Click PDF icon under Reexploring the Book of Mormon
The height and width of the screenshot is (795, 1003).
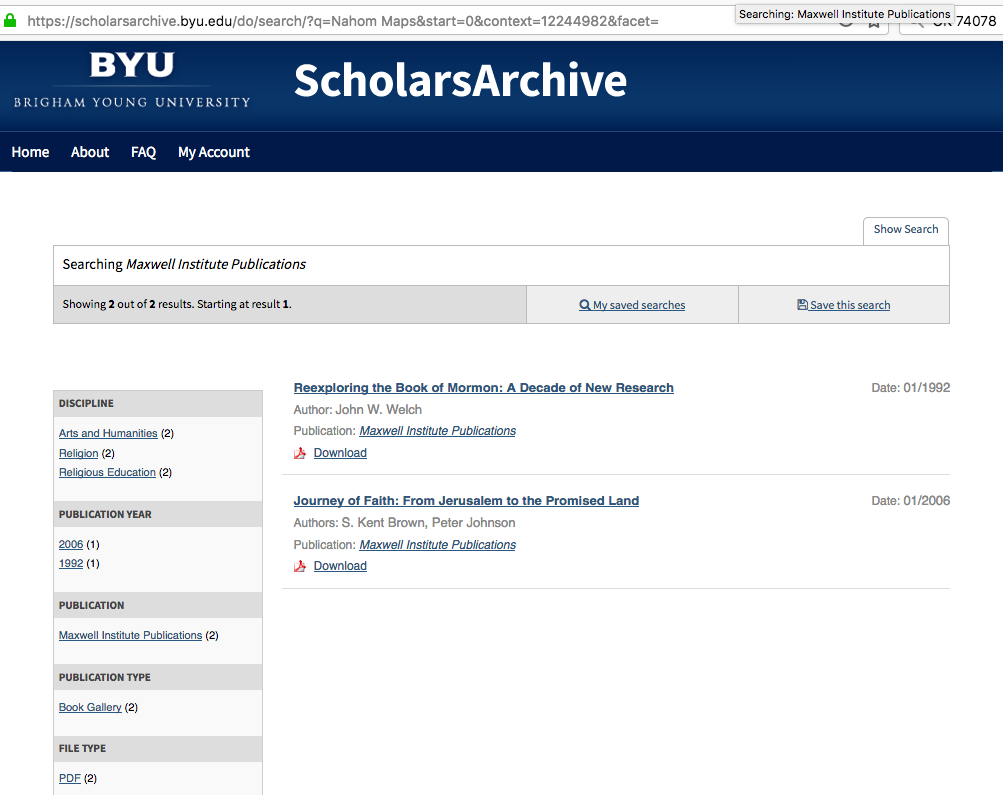coord(299,453)
